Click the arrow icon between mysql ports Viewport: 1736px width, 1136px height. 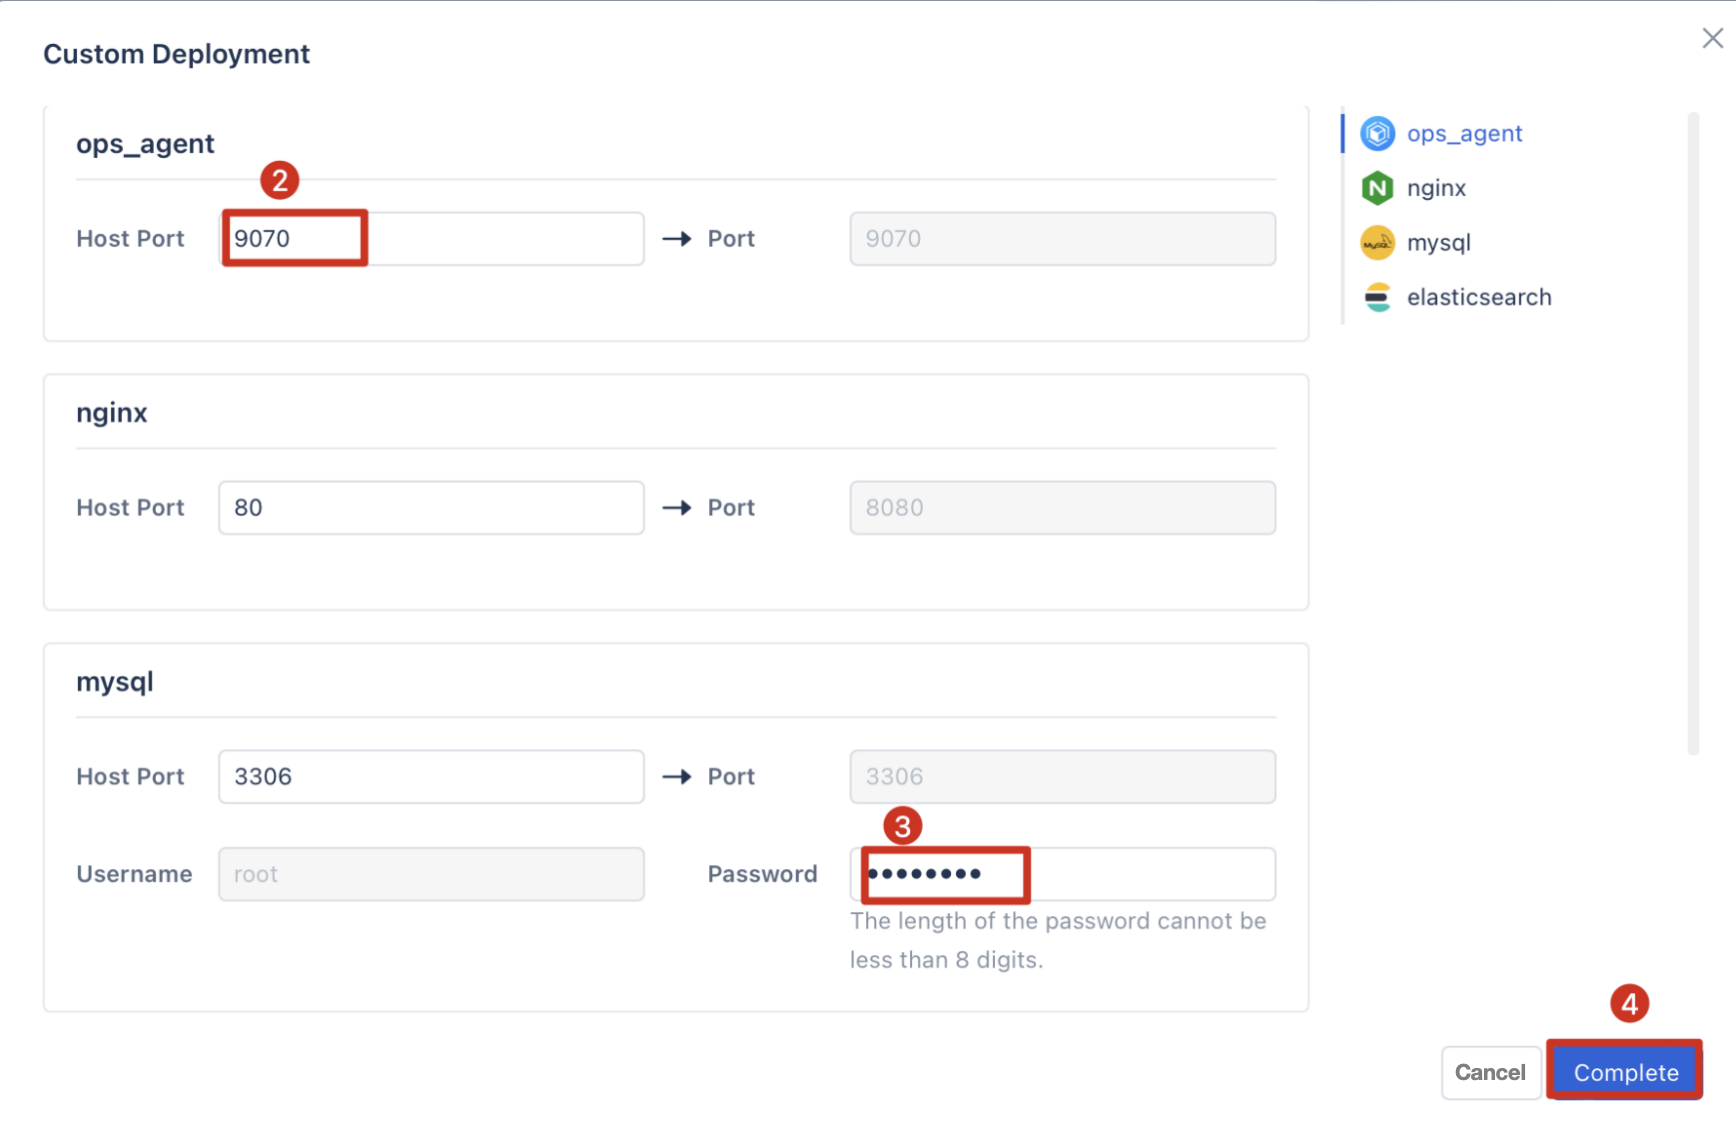(x=676, y=776)
